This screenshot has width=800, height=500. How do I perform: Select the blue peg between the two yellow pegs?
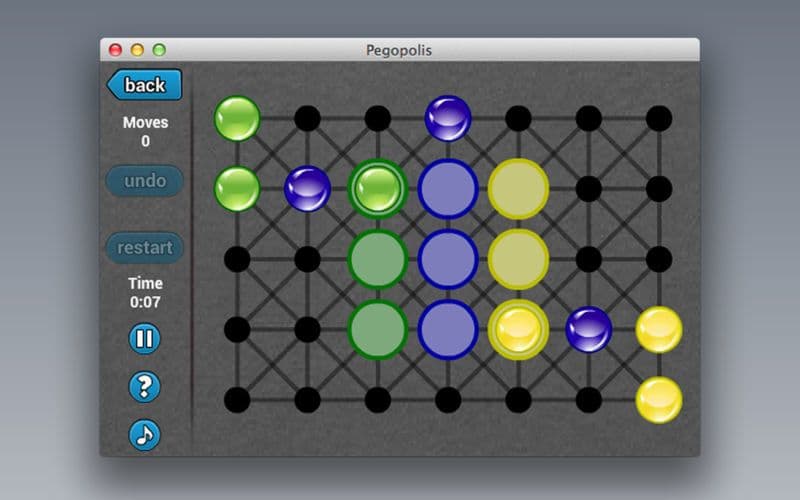(589, 330)
